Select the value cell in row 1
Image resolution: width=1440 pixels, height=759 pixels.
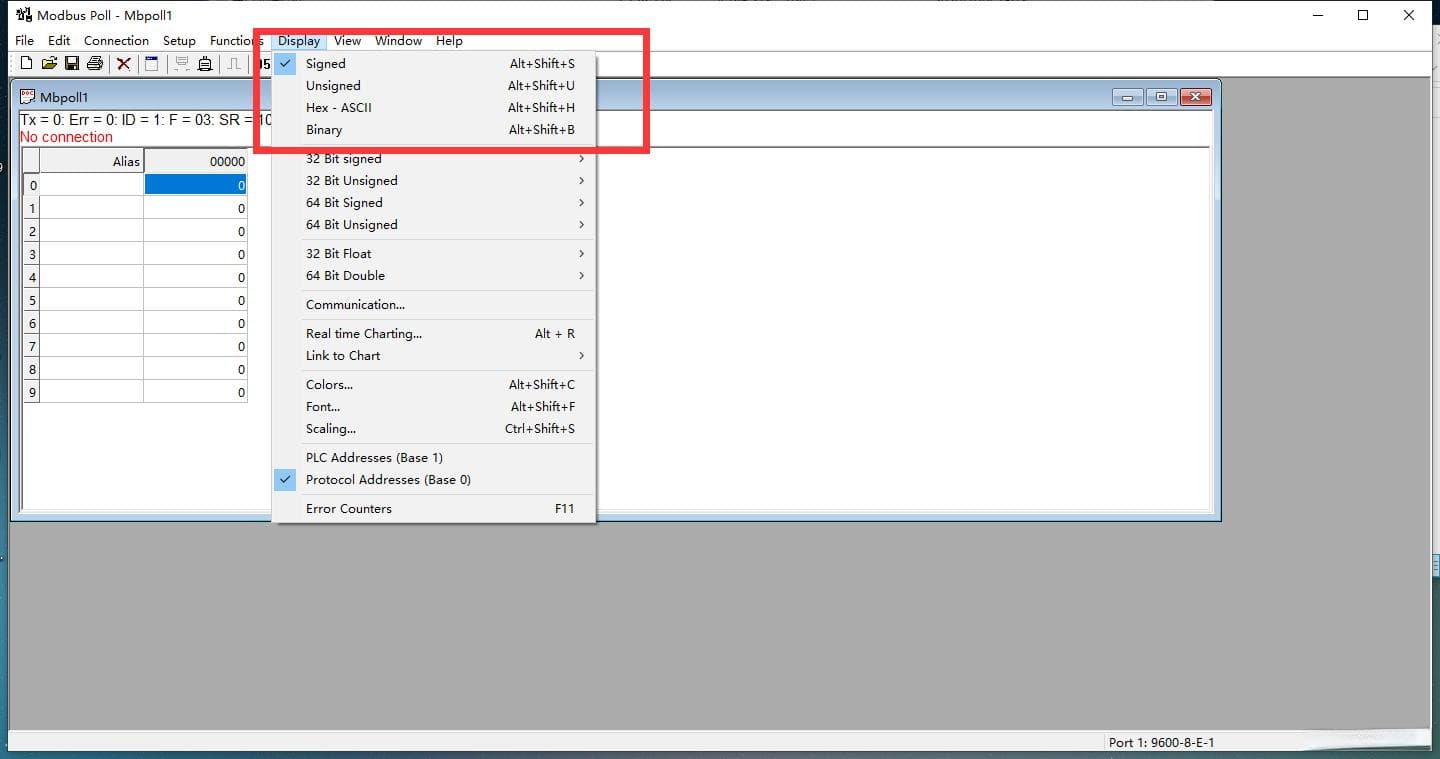pos(195,208)
